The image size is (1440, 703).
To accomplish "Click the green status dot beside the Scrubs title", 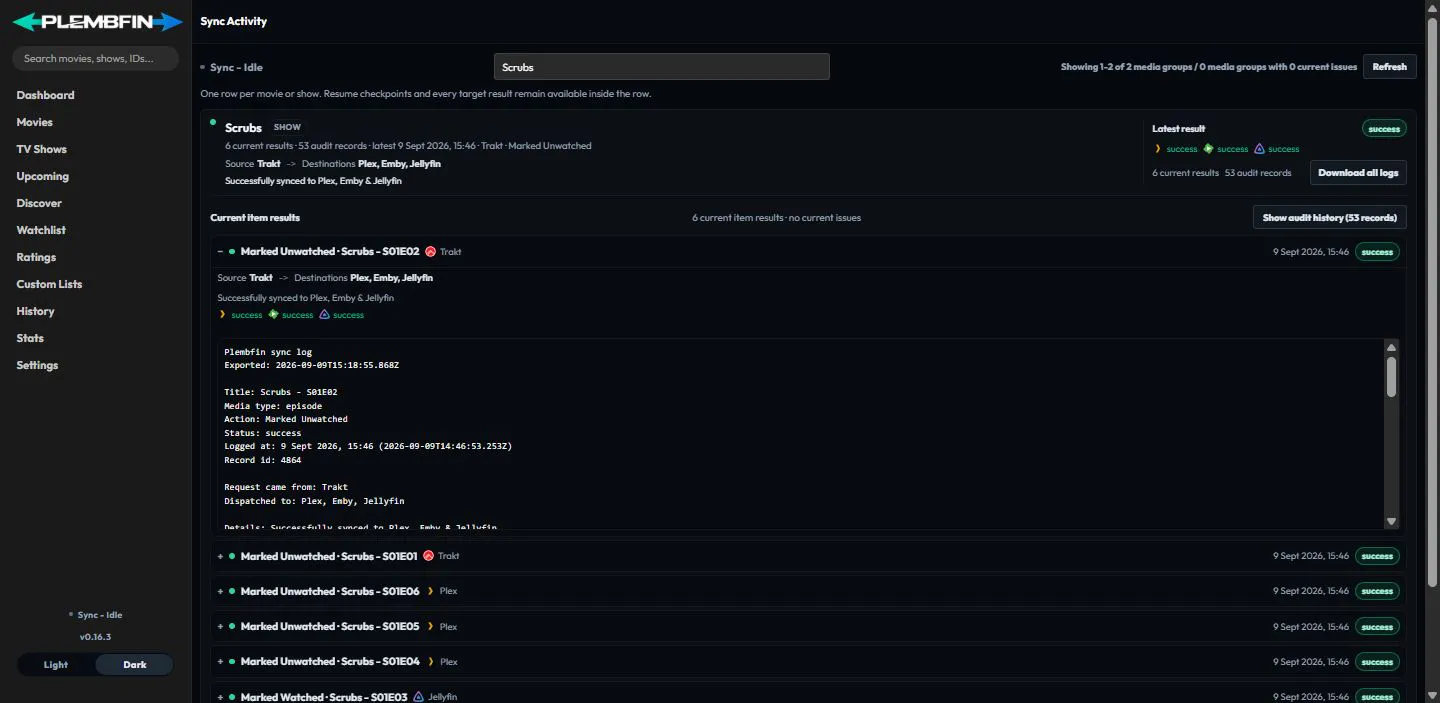I will pyautogui.click(x=213, y=122).
